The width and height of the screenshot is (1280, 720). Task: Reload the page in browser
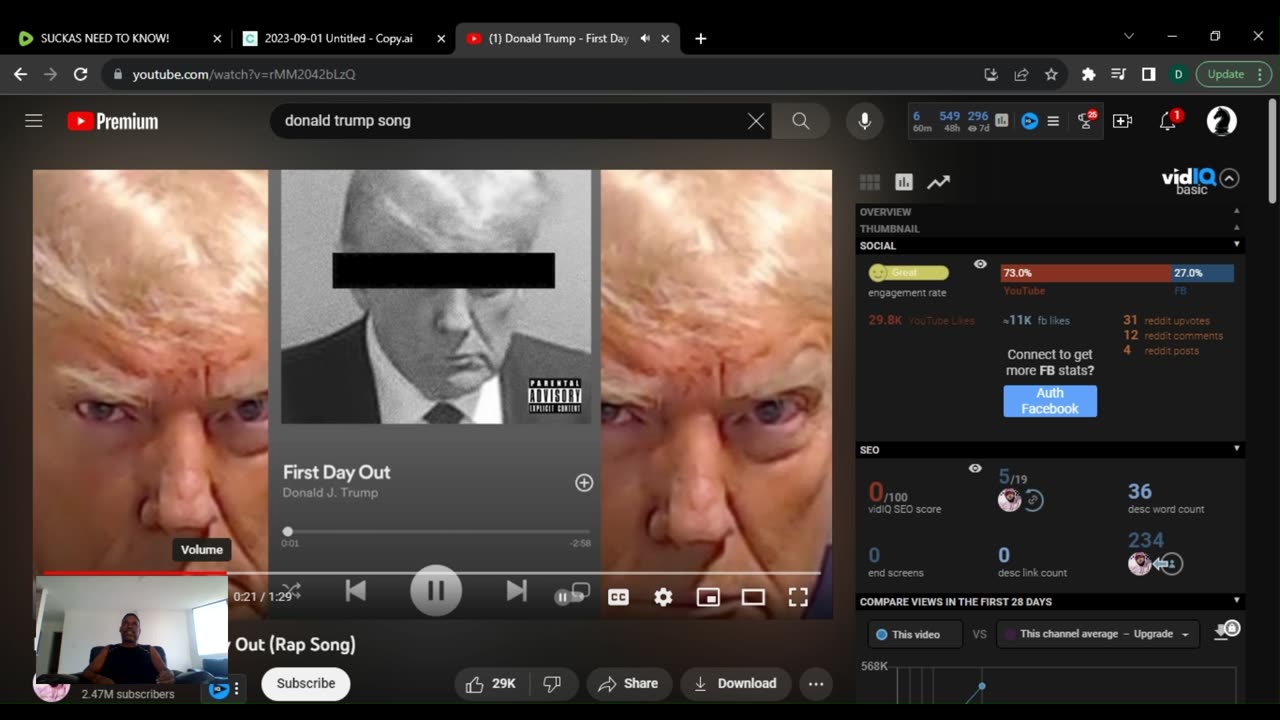(x=81, y=74)
